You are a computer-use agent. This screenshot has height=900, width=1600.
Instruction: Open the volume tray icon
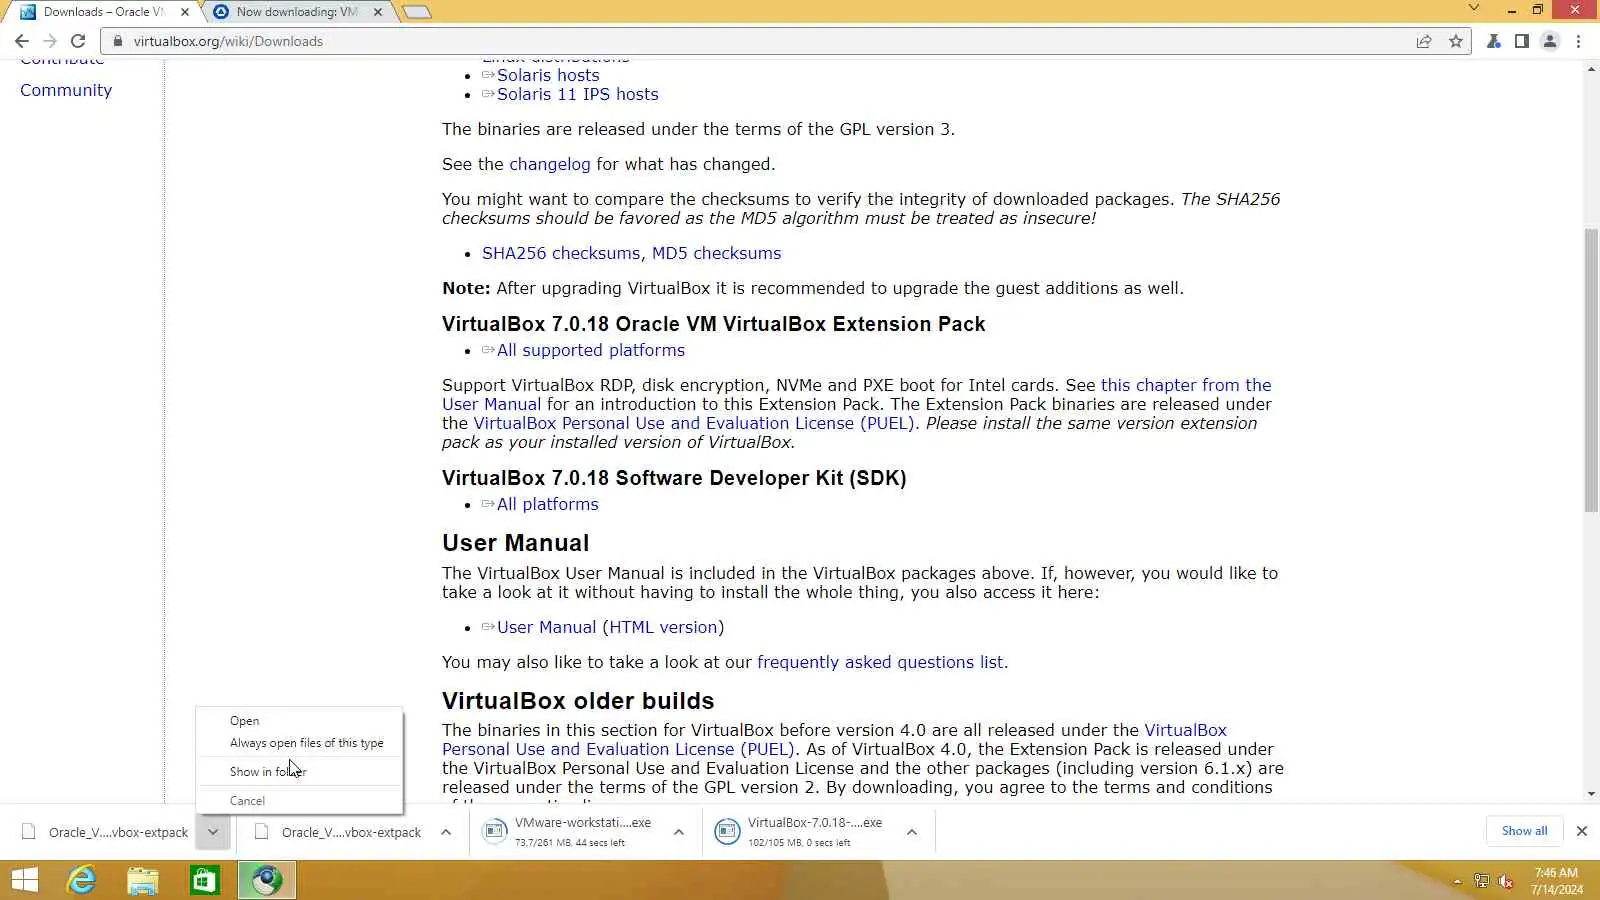tap(1506, 881)
